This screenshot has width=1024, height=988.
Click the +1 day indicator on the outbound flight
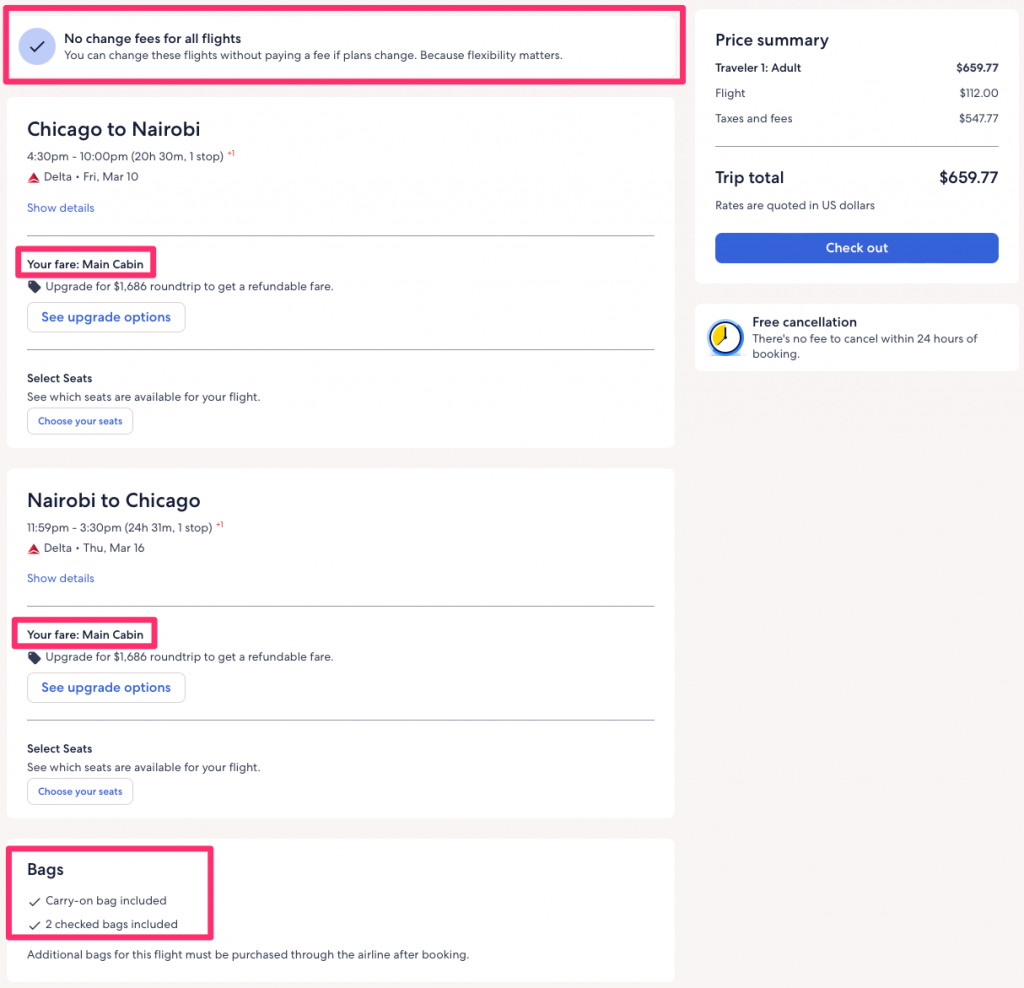pyautogui.click(x=231, y=154)
